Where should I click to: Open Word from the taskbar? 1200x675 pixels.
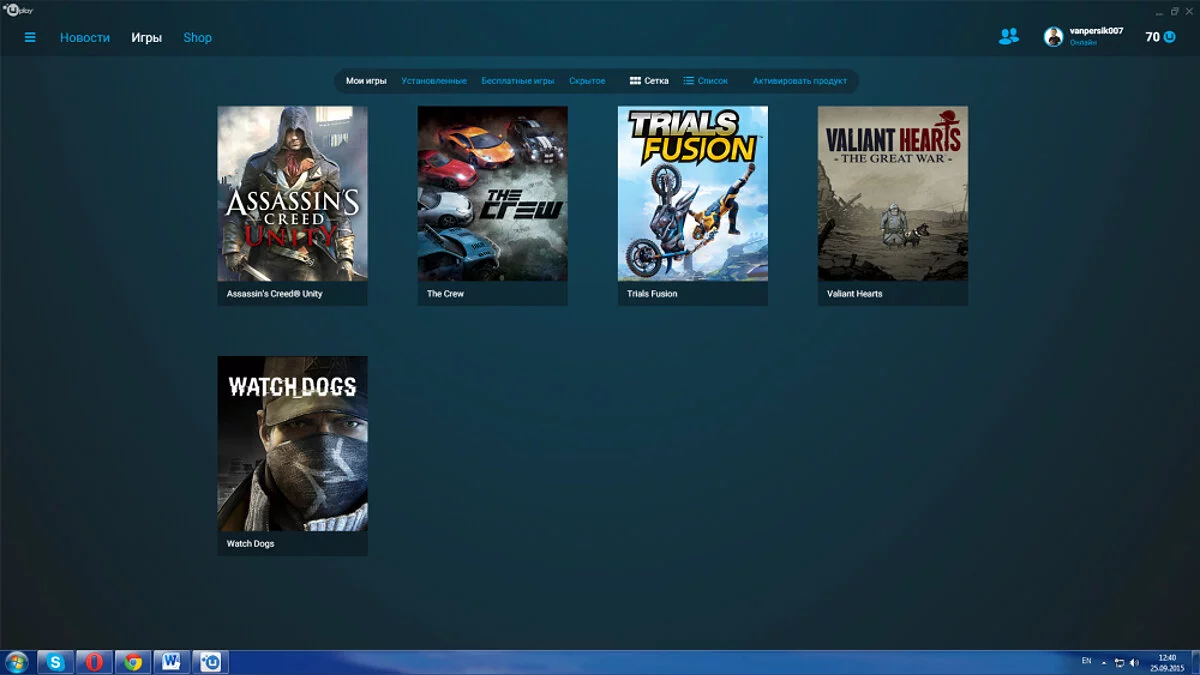click(171, 662)
